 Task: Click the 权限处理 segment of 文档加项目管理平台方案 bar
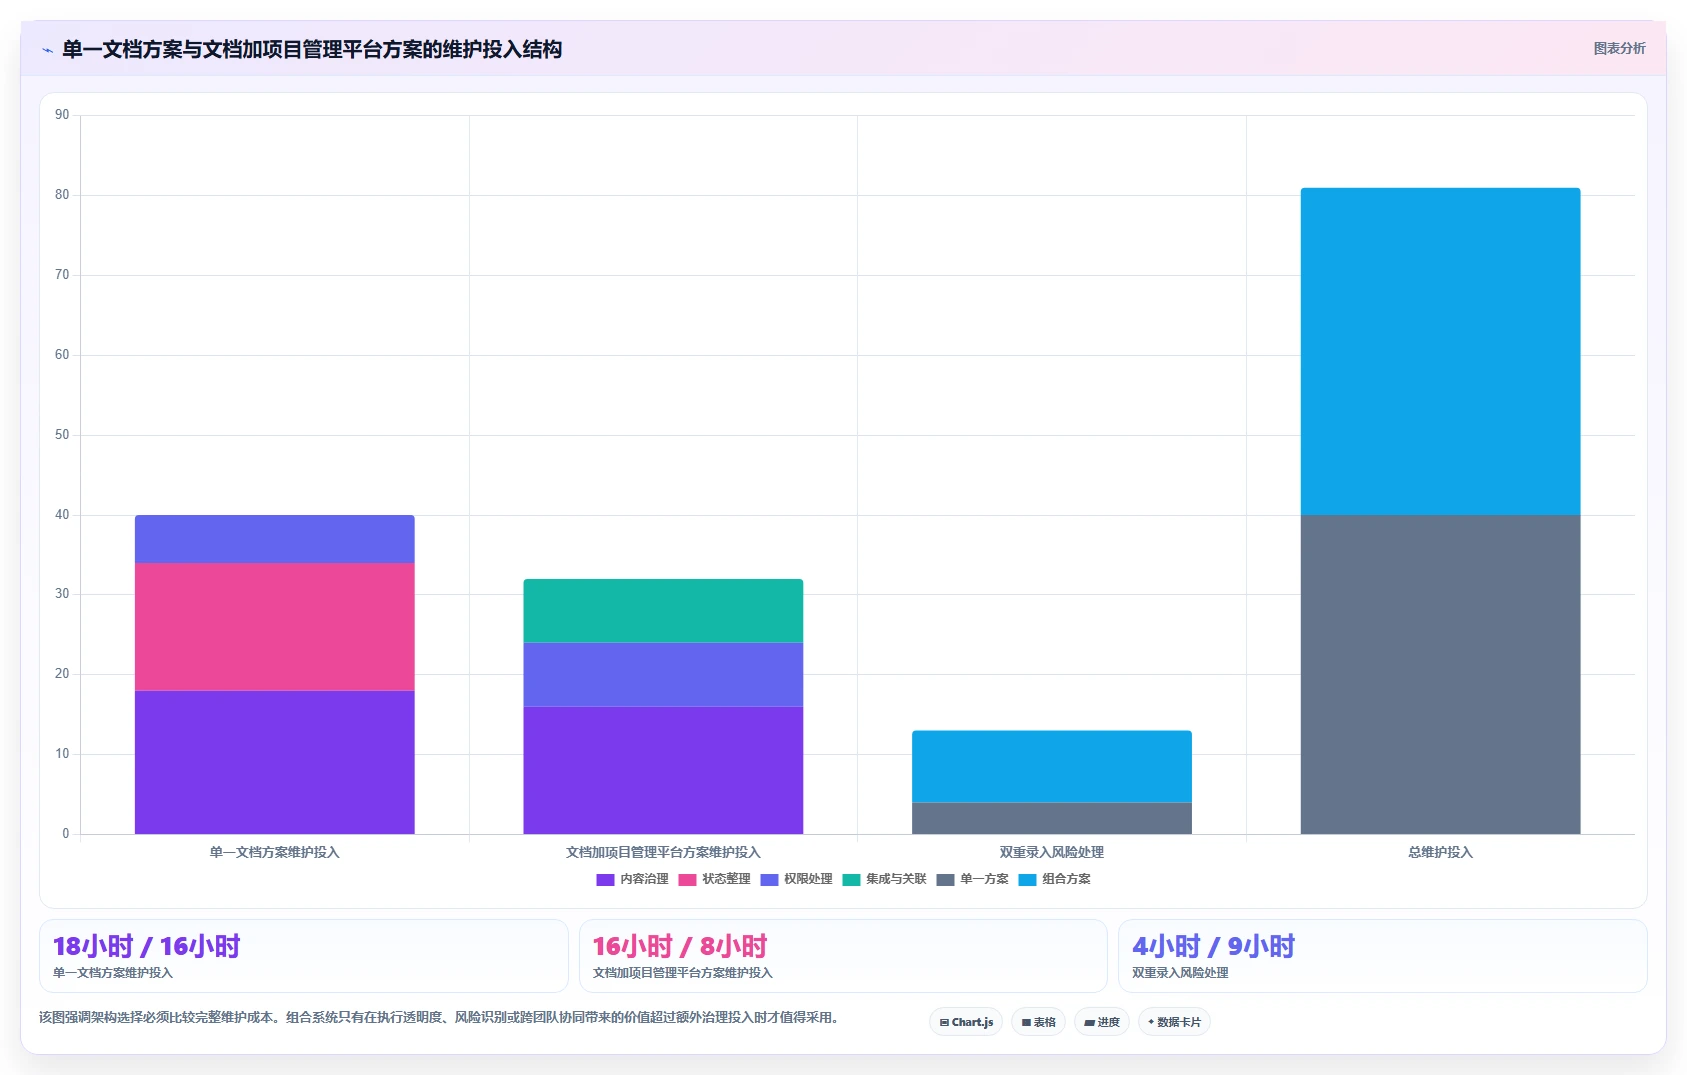click(x=663, y=675)
